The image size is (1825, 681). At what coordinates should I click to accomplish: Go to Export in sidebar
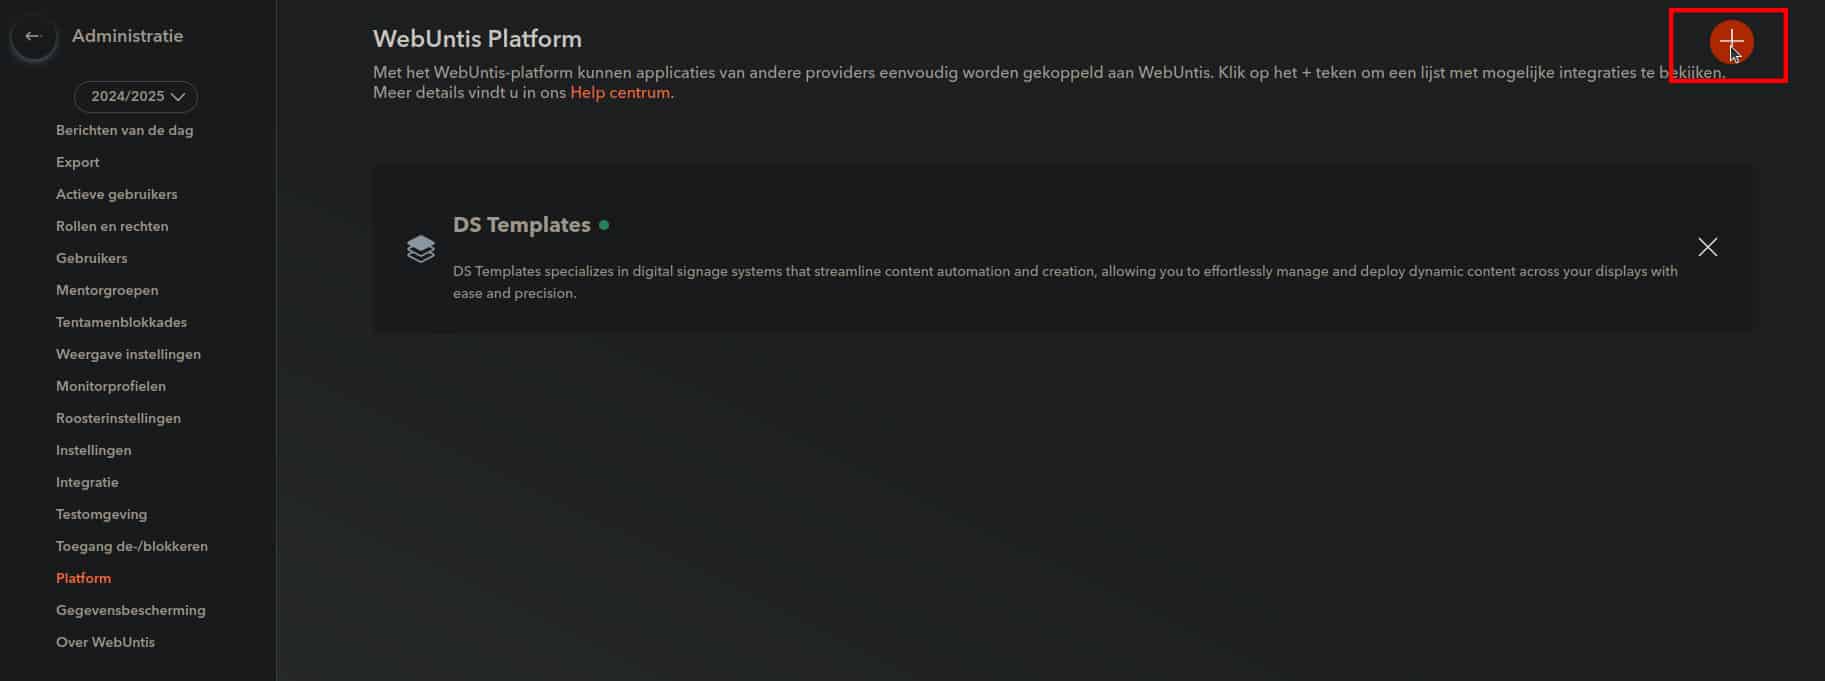pos(78,162)
